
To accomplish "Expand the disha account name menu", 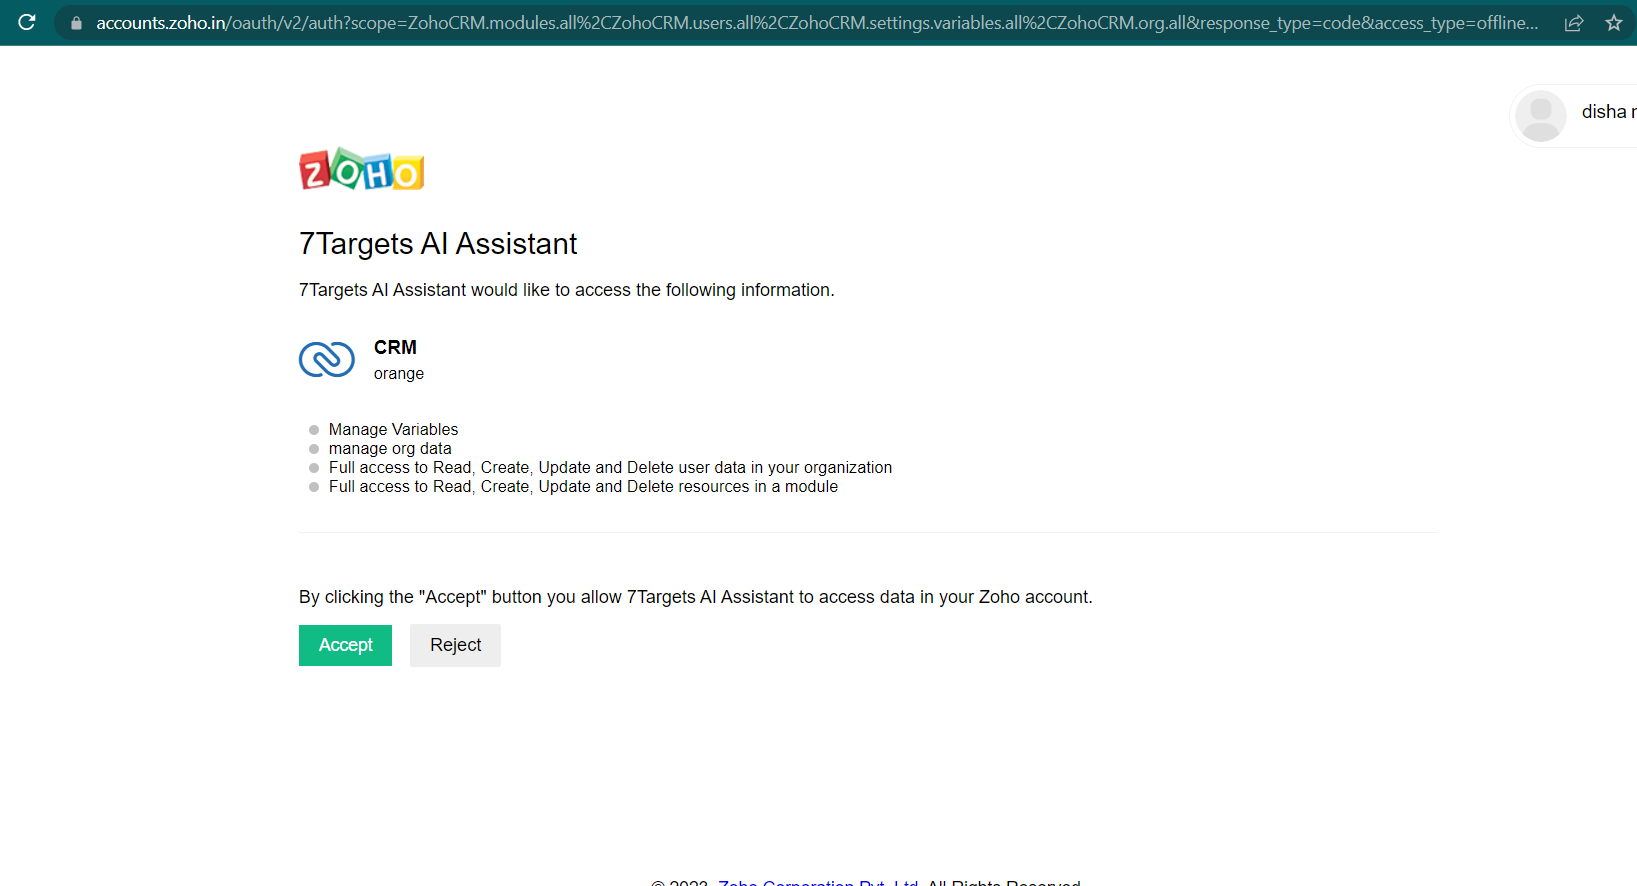I will click(x=1606, y=112).
